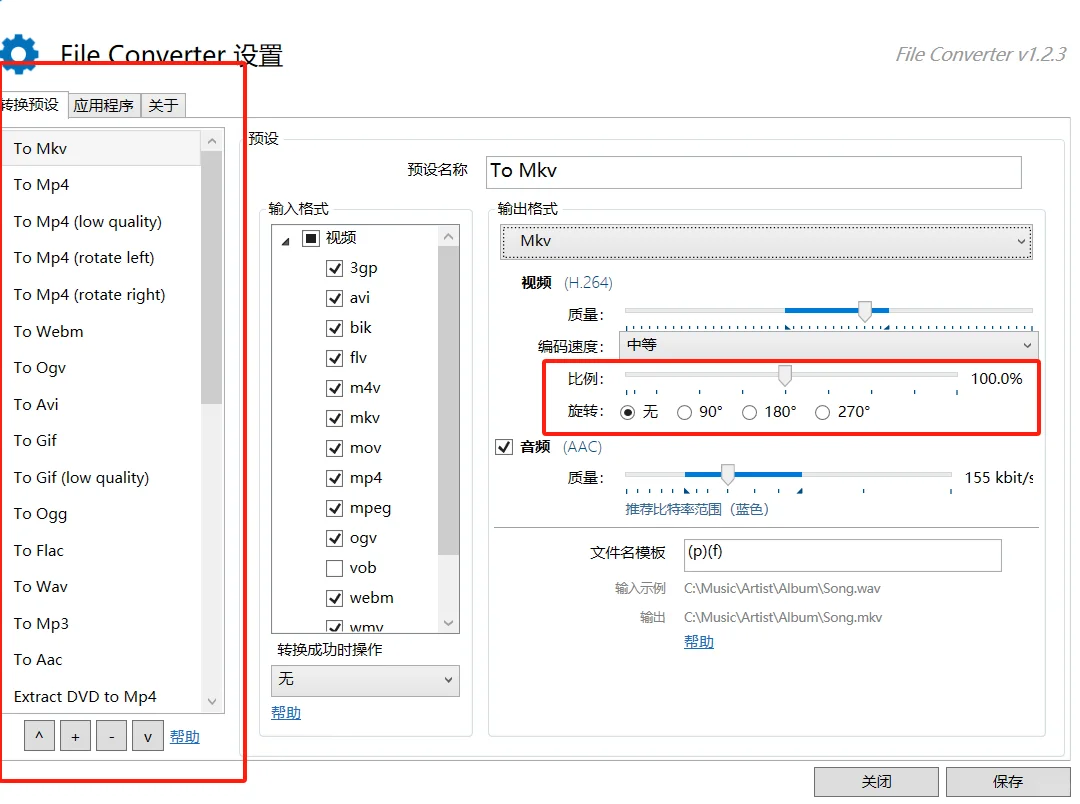The height and width of the screenshot is (804, 1080).
Task: Delete selected preset with the - button
Action: pos(111,735)
